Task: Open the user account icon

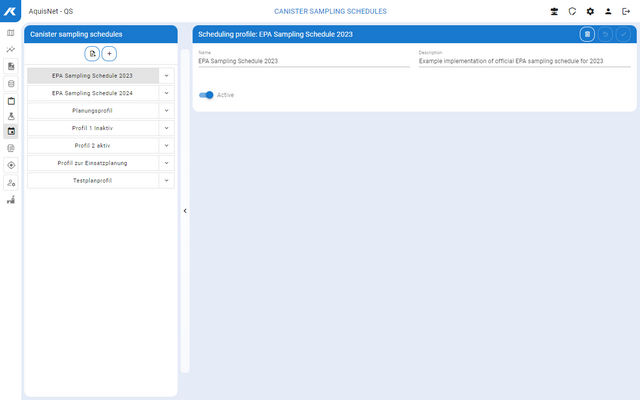Action: 608,11
